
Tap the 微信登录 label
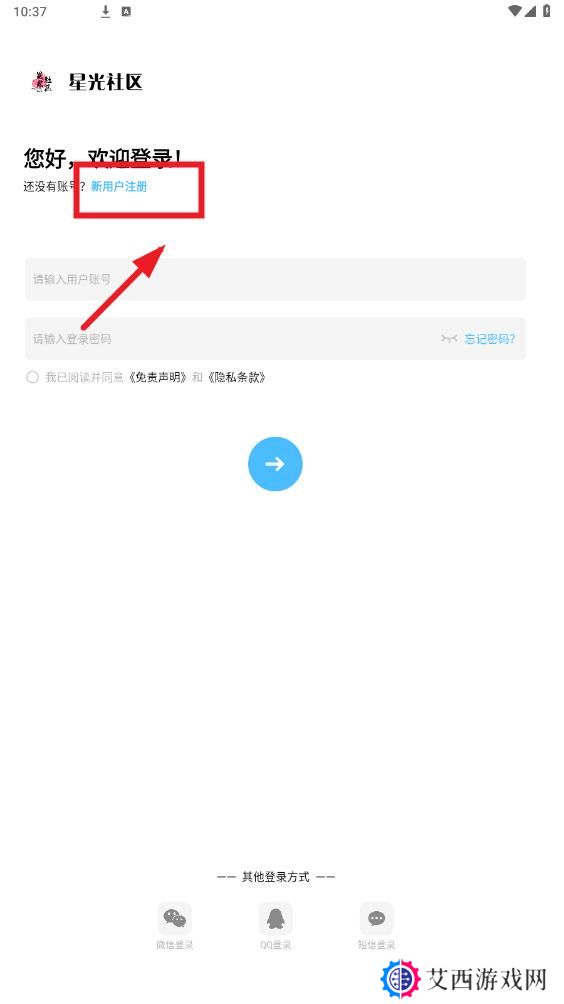(x=174, y=944)
